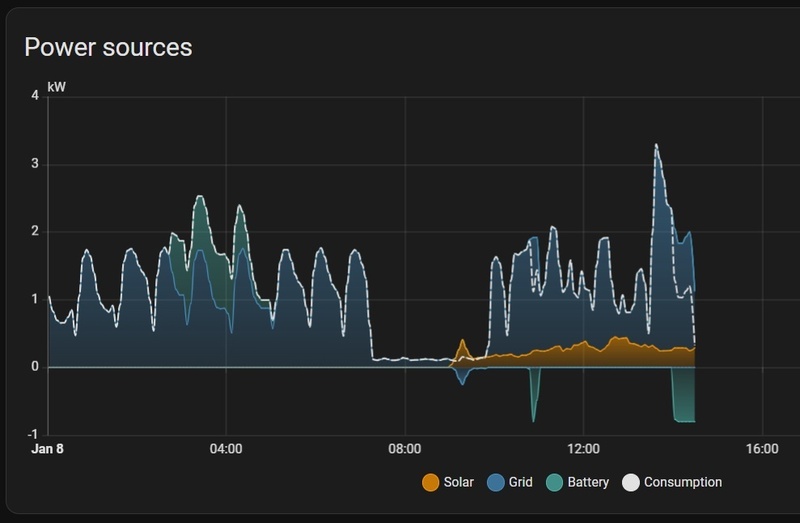Toggle the Solar series using orange legend circle
This screenshot has height=523, width=800.
[x=430, y=482]
